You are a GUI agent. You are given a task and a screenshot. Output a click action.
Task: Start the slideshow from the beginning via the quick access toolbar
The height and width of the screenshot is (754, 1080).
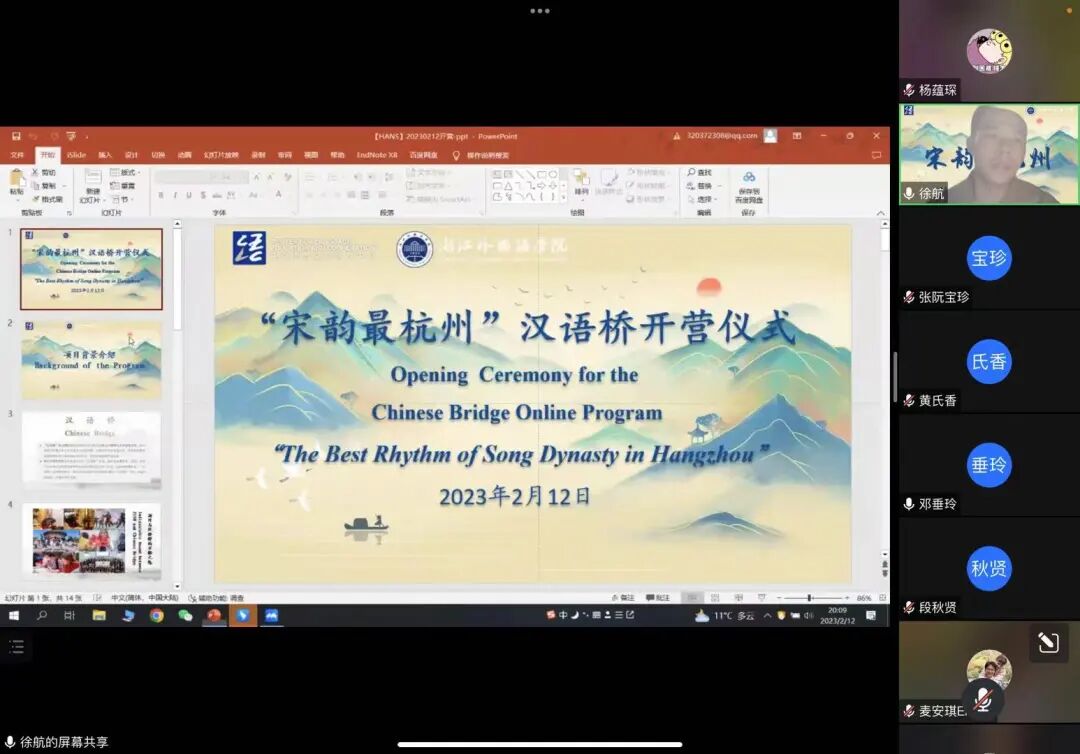click(x=71, y=136)
